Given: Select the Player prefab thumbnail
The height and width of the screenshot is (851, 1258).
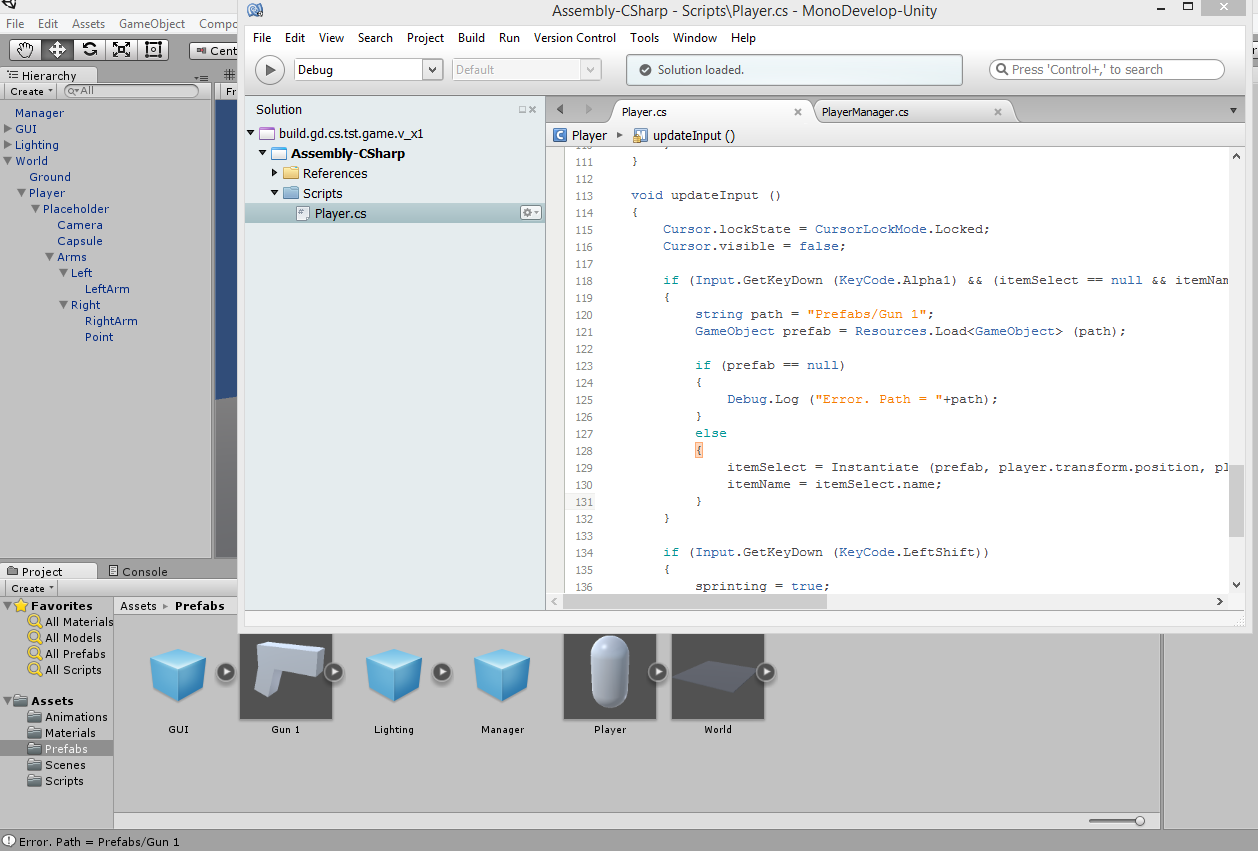Looking at the screenshot, I should coord(609,677).
